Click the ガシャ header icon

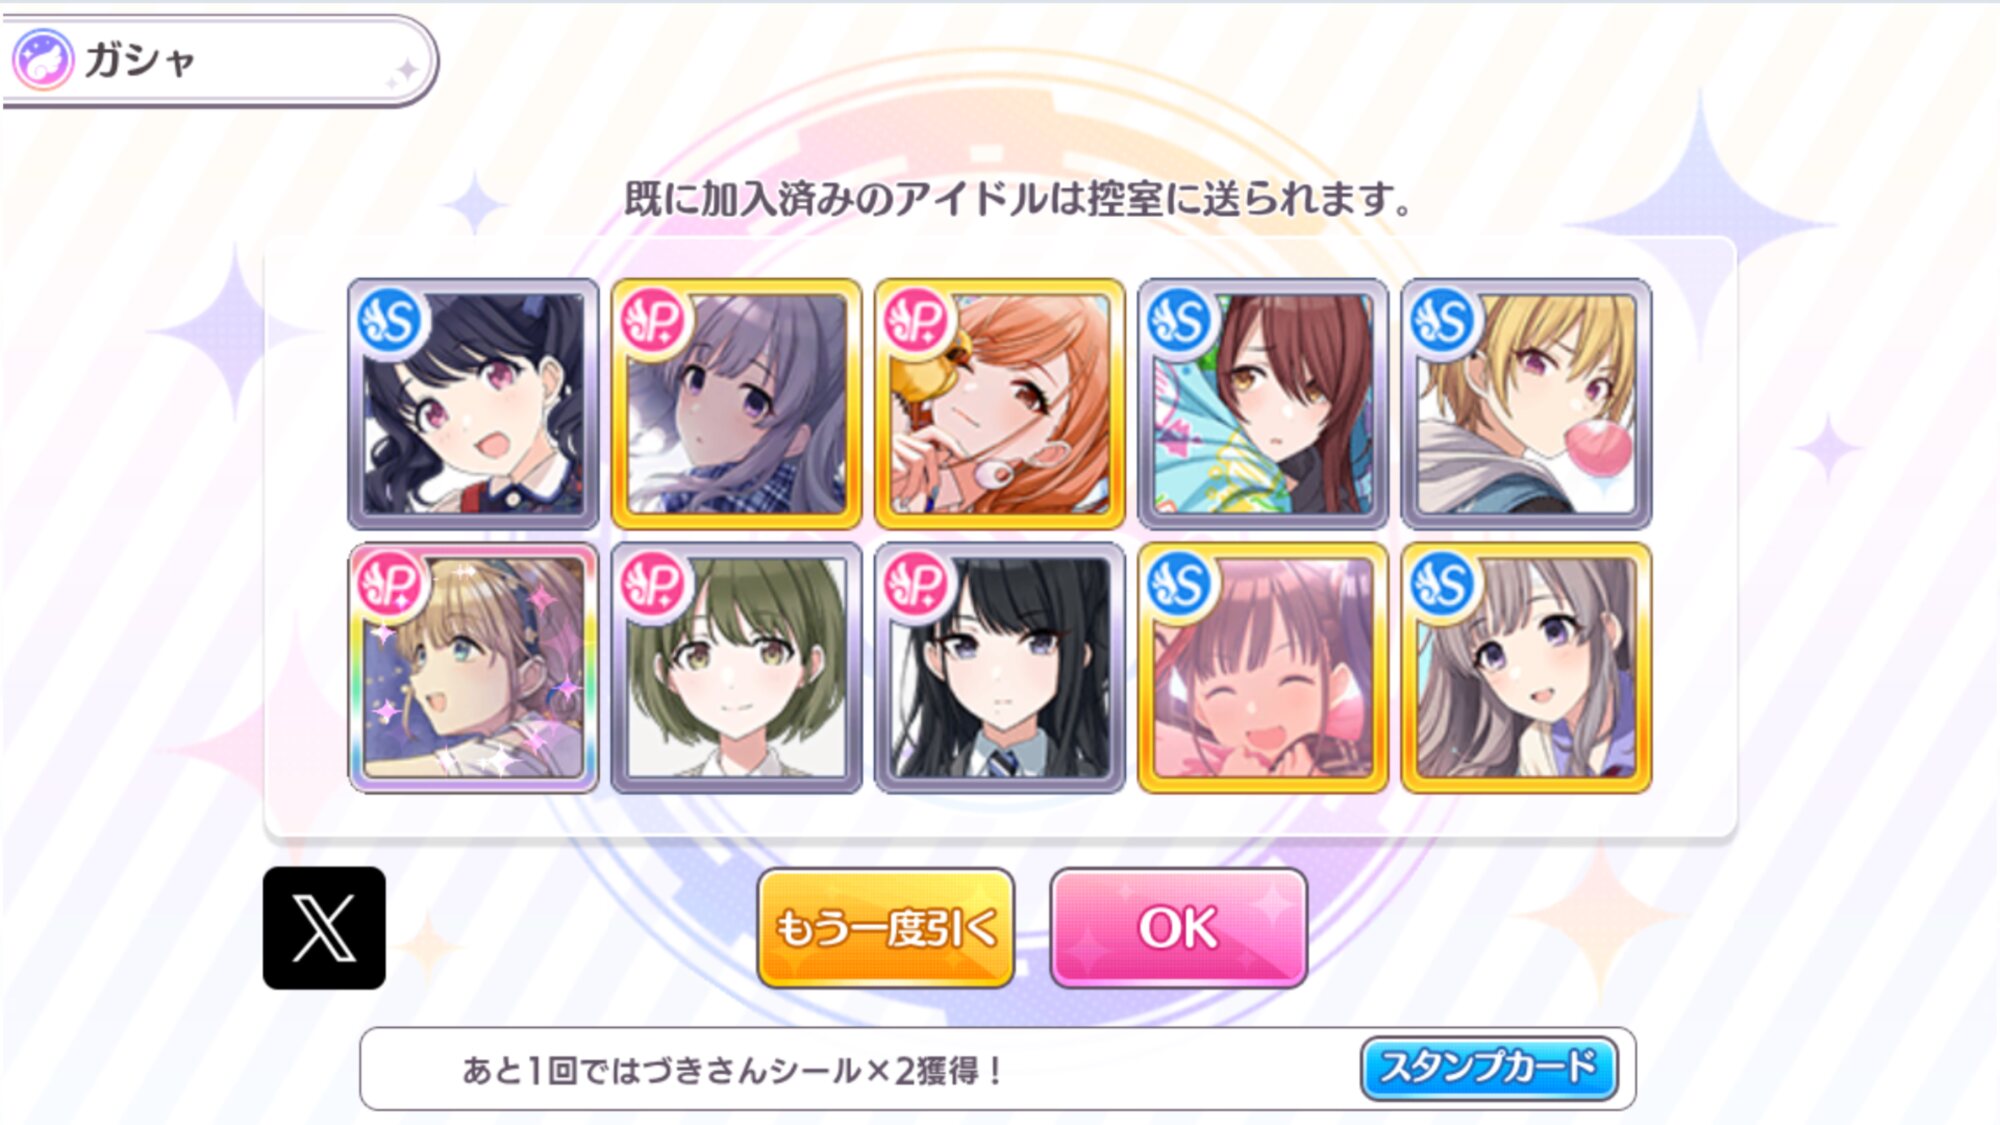coord(42,60)
